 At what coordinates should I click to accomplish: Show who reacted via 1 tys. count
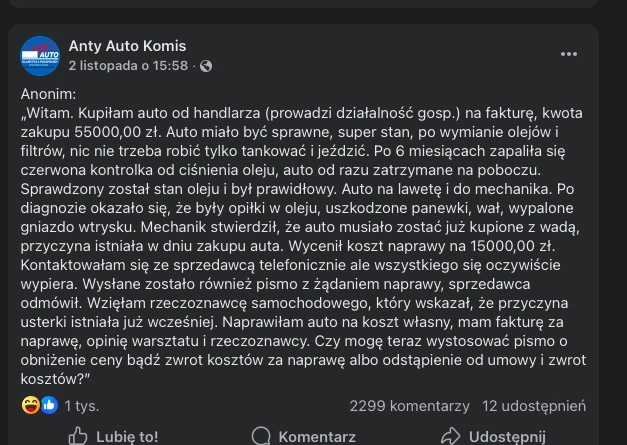click(x=82, y=406)
